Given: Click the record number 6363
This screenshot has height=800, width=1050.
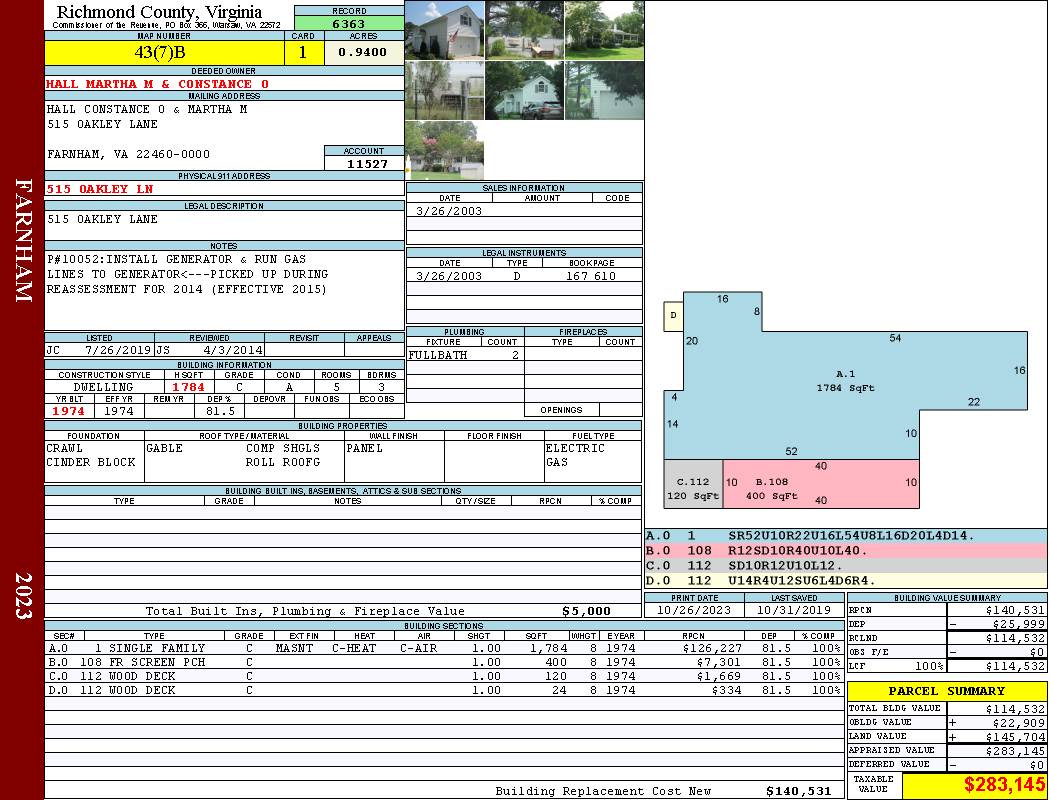Looking at the screenshot, I should (x=349, y=24).
